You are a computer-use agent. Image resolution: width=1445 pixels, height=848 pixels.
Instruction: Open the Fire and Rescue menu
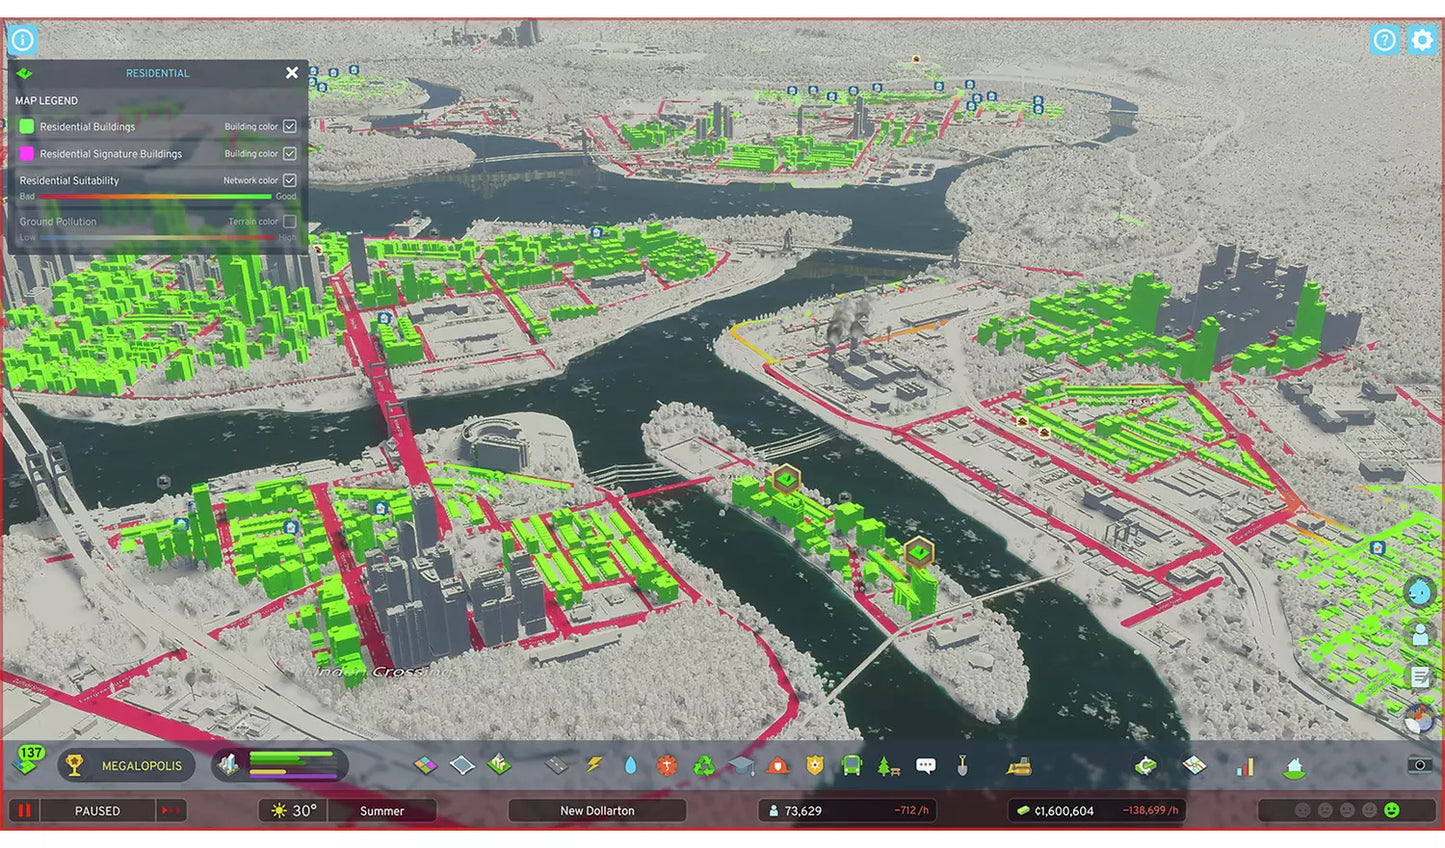[778, 766]
